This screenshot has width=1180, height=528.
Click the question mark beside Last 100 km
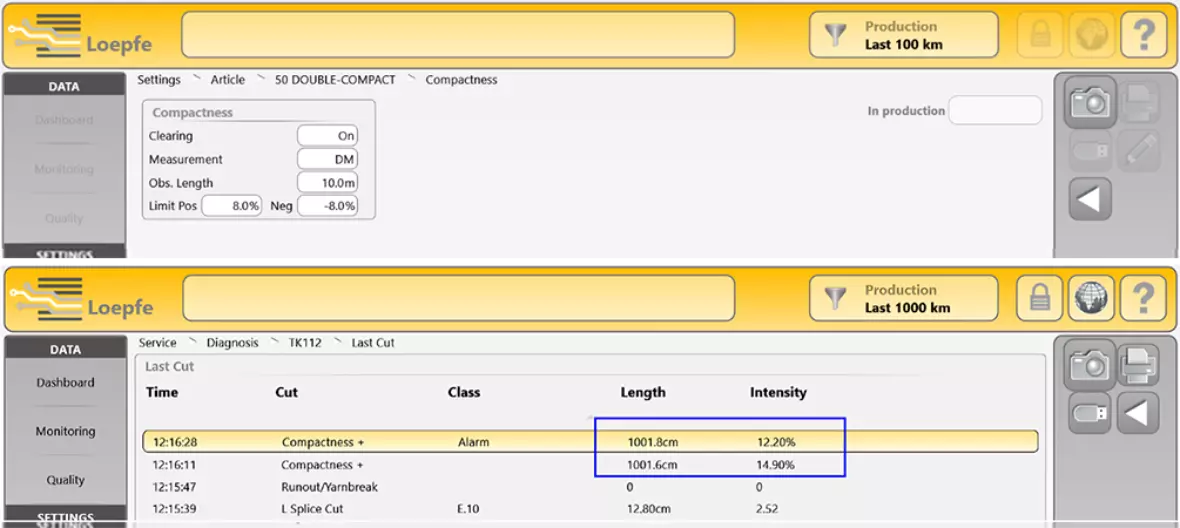point(1144,36)
